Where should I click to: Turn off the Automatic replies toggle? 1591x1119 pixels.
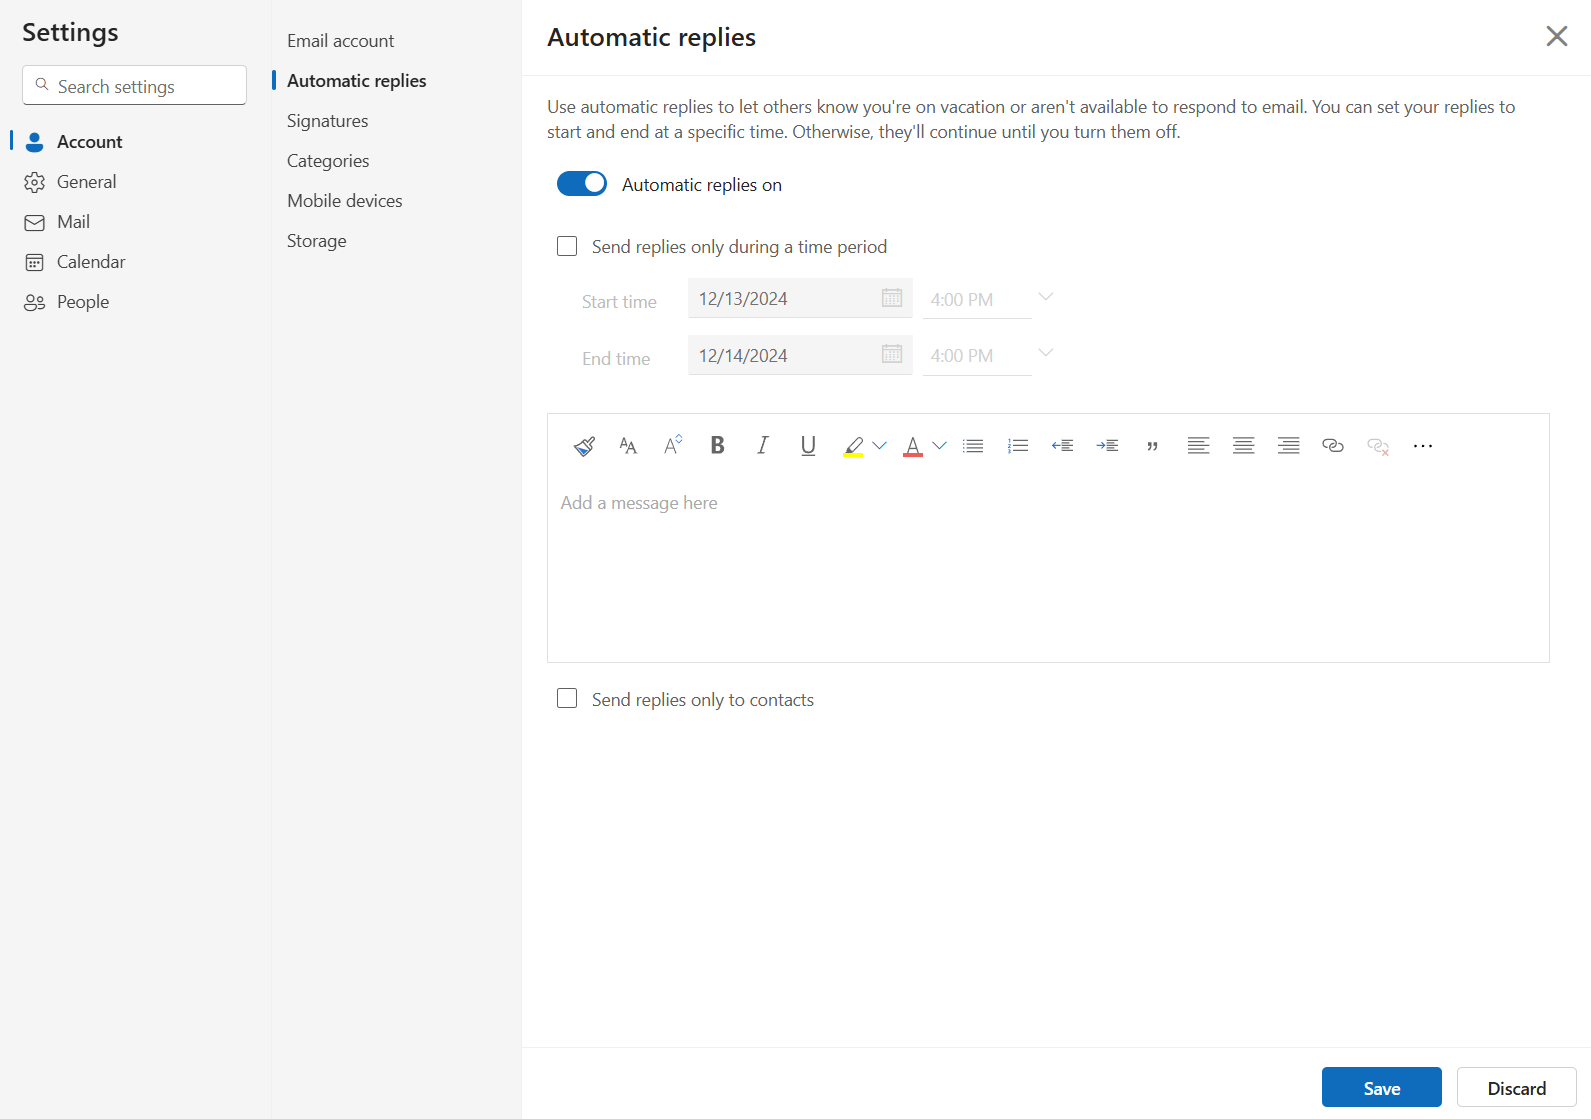582,183
